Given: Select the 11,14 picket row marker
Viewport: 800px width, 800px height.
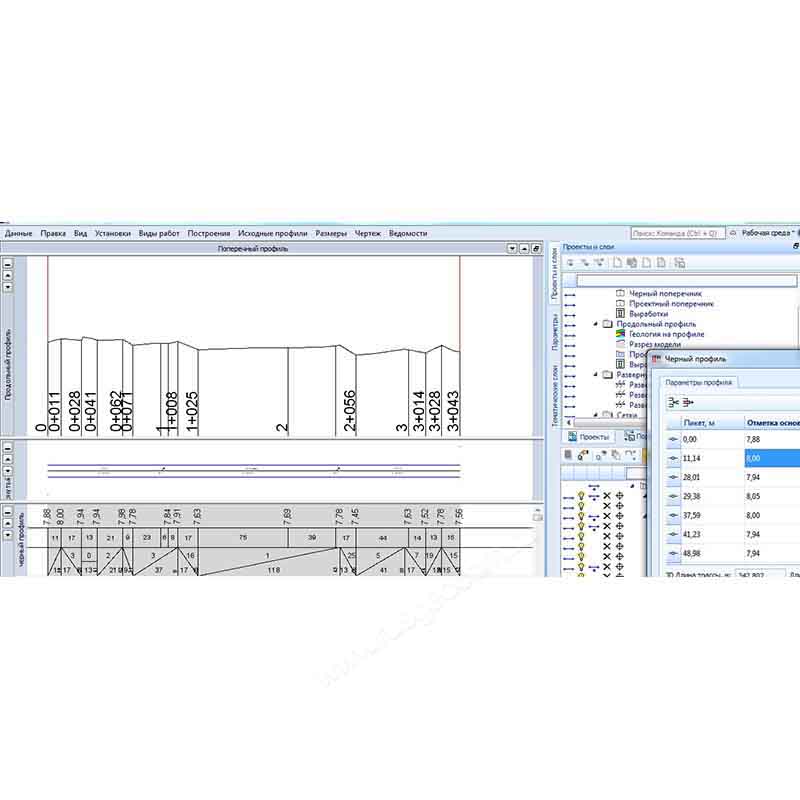Looking at the screenshot, I should click(x=672, y=457).
